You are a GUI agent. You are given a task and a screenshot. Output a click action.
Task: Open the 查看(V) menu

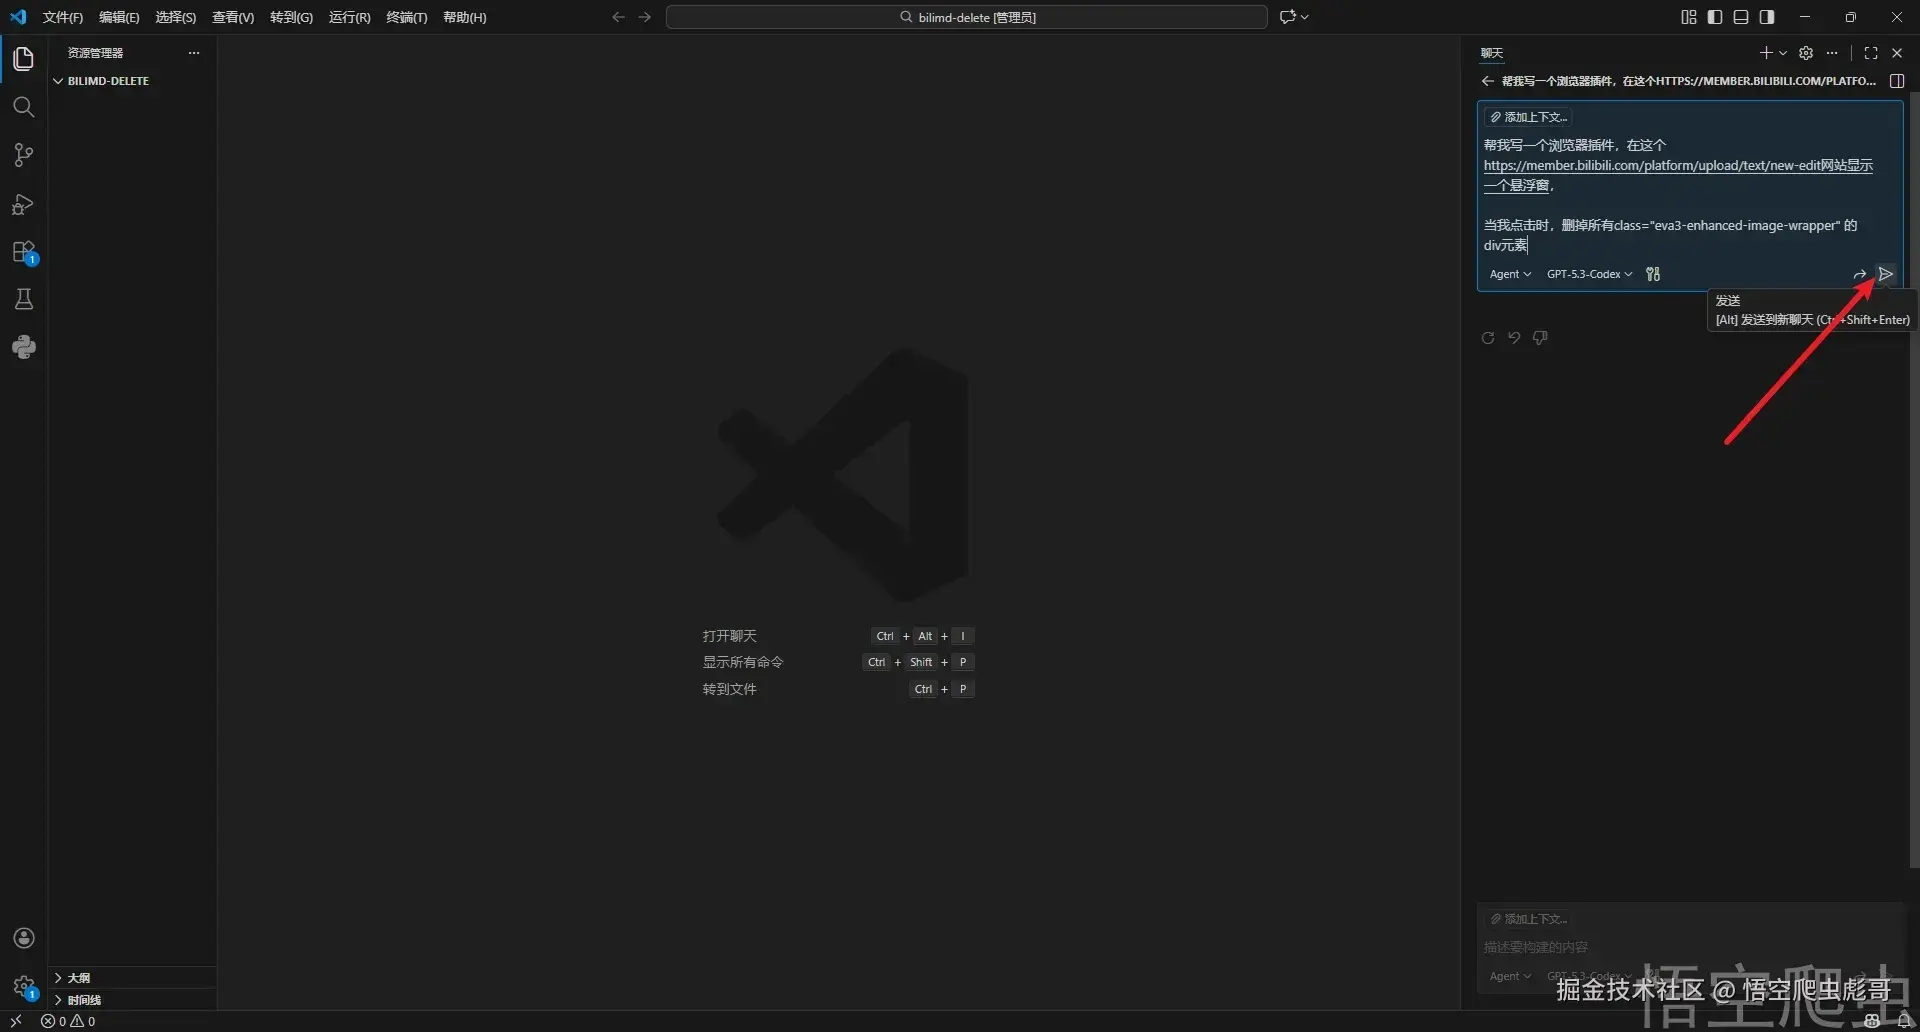point(233,17)
